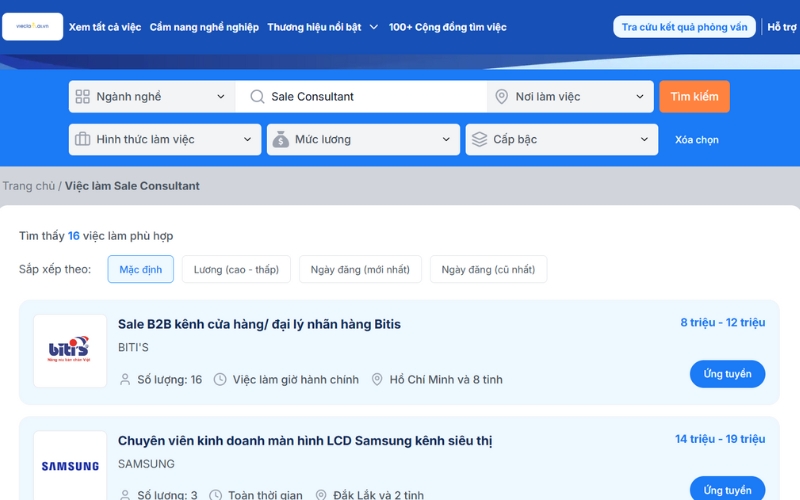Click Tra cứu kết quả phỏng vấn button
Viewport: 800px width, 500px height.
tap(684, 27)
